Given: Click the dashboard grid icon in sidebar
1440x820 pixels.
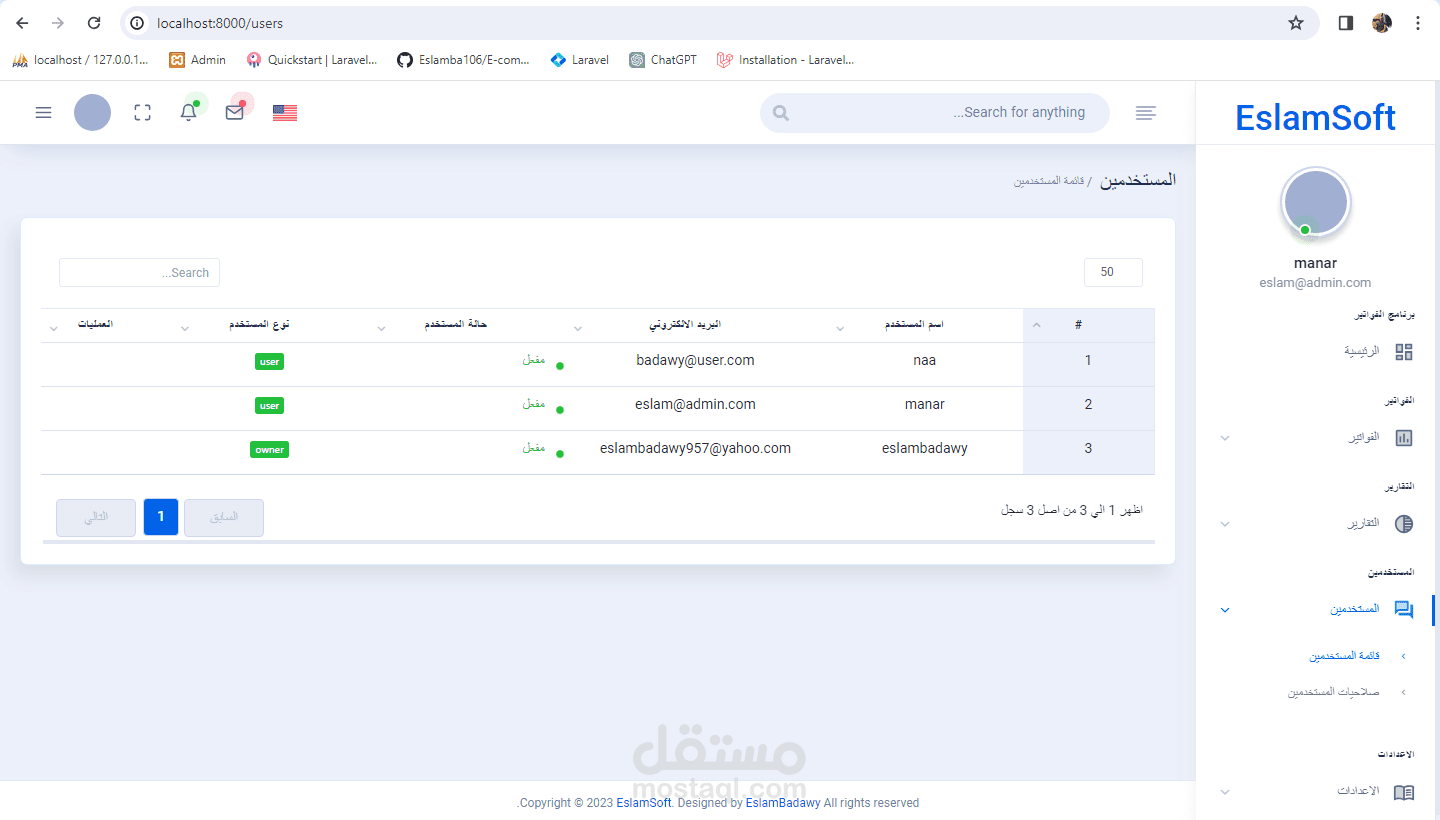Looking at the screenshot, I should pos(1404,352).
